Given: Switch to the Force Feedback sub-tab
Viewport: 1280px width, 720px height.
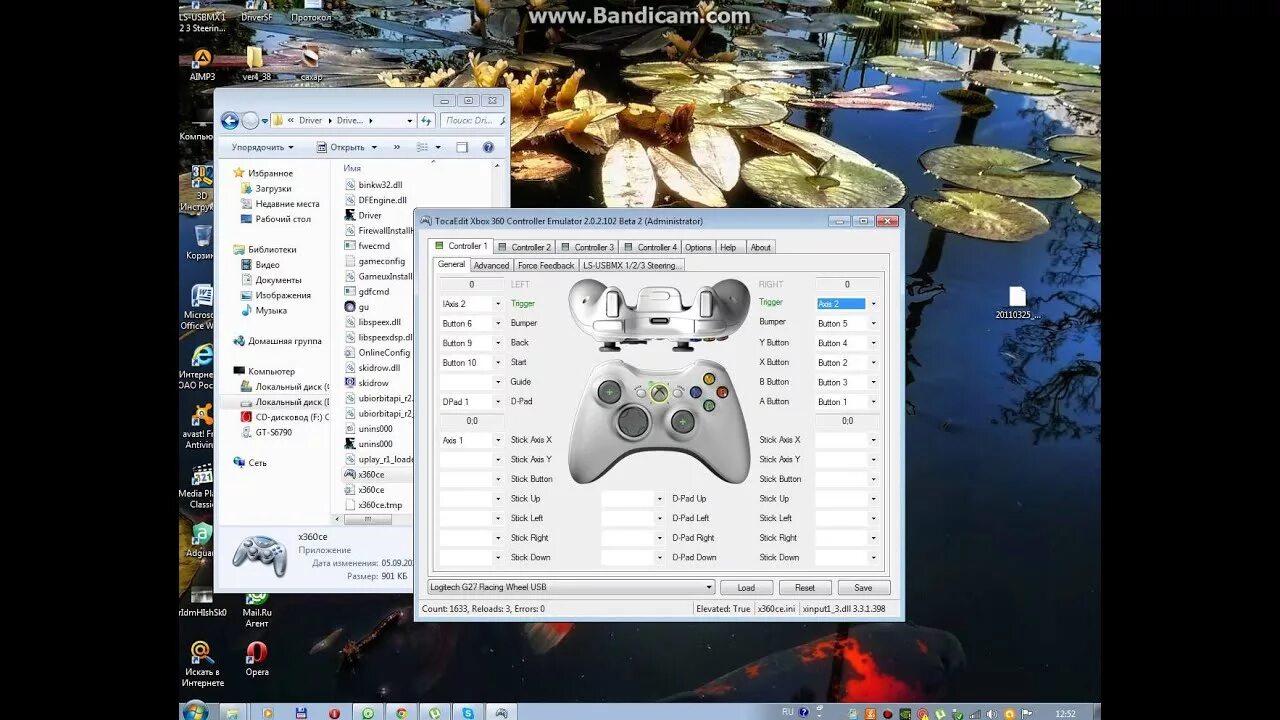Looking at the screenshot, I should [546, 265].
